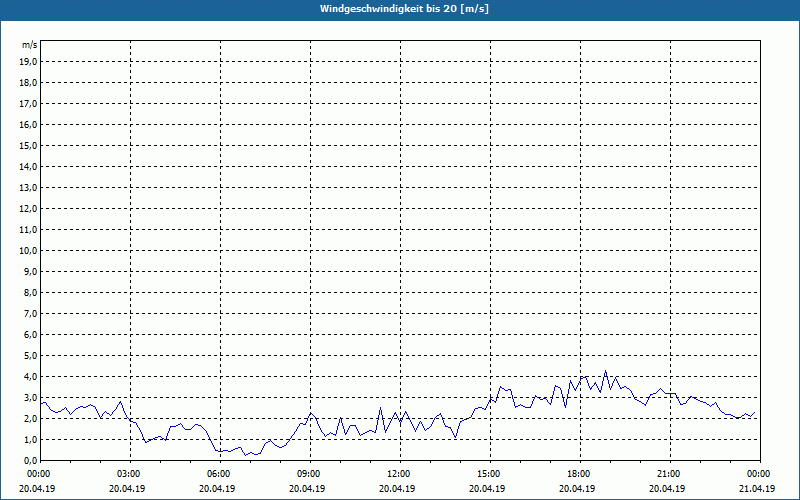Click the 21.04.19 date label
This screenshot has height=500, width=800.
[757, 488]
